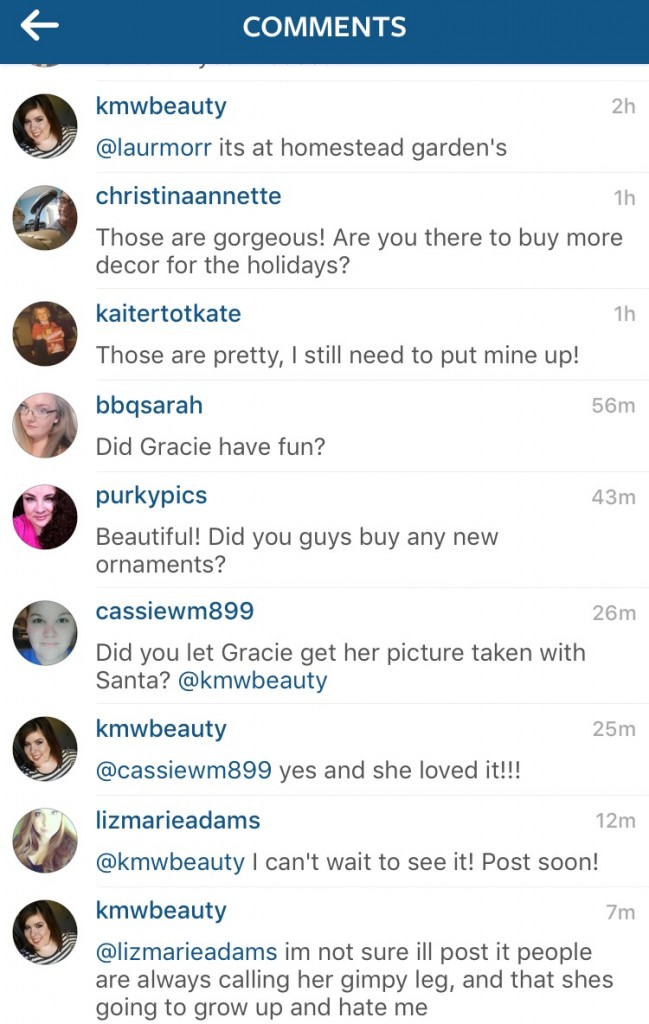Select the 'Did Gracie have fun?' comment
Viewport: 649px width, 1024px height.
coord(211,446)
